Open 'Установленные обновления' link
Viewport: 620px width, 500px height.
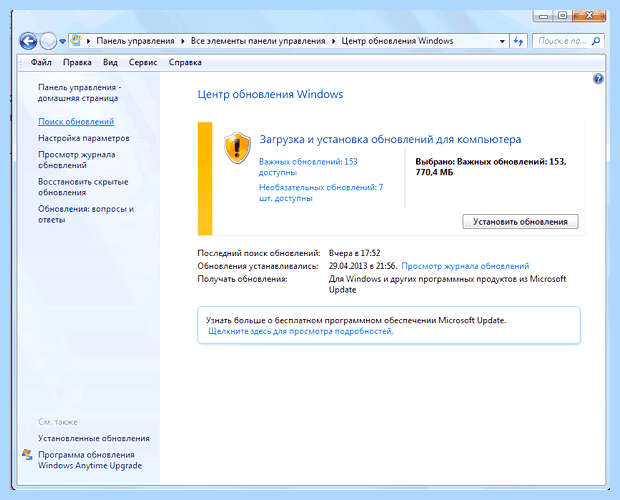tap(94, 438)
